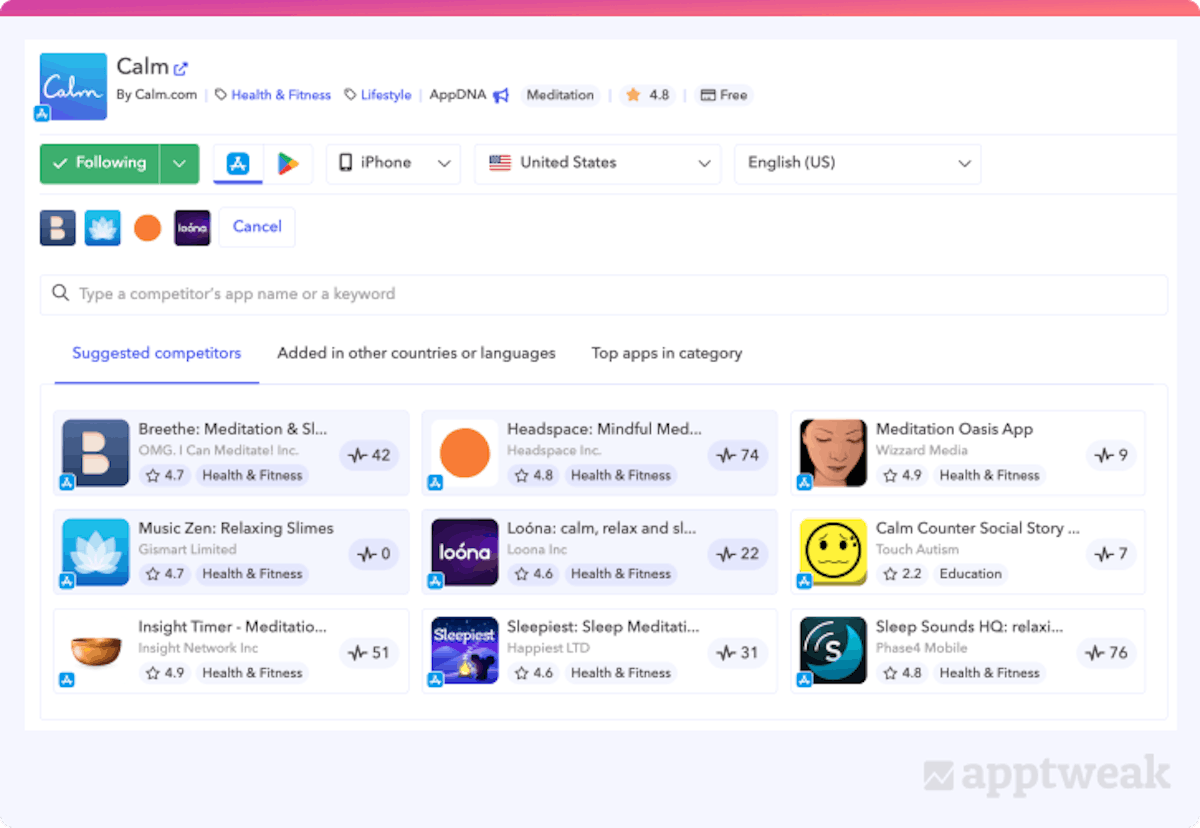Select Sleep Sounds HQ competitor card
Image resolution: width=1200 pixels, height=828 pixels.
pos(967,651)
